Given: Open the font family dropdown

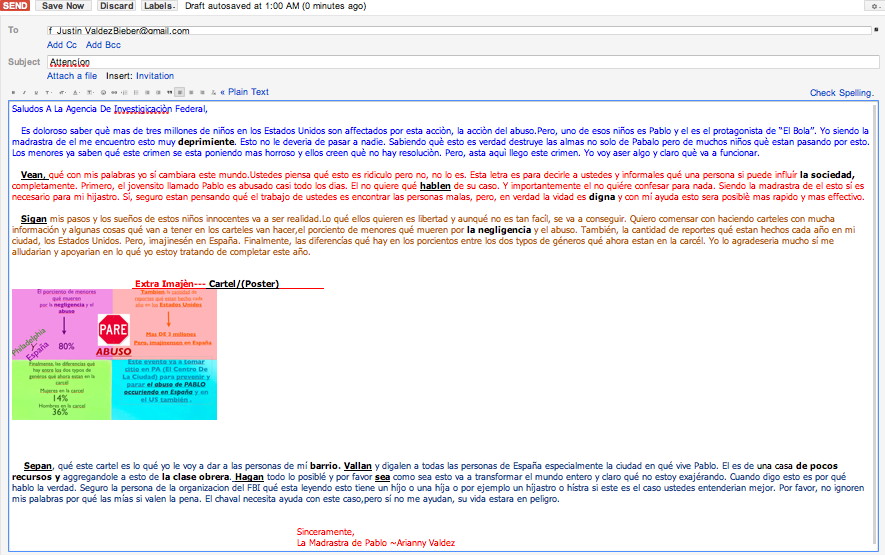Looking at the screenshot, I should click(48, 92).
